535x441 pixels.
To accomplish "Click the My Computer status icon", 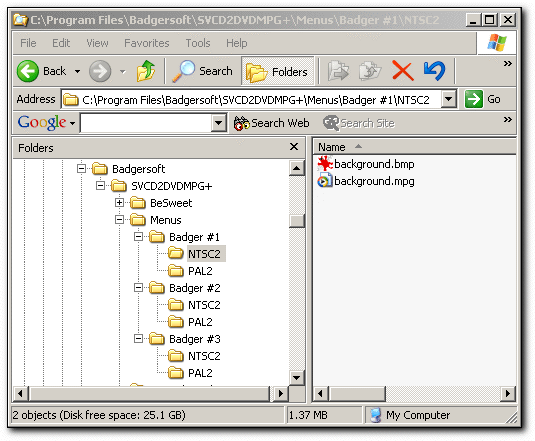I will pos(375,415).
